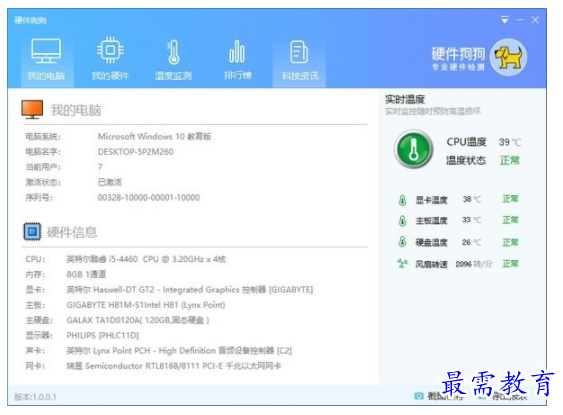Click the 8GB 1通道 memory value
The width and height of the screenshot is (563, 415).
[x=86, y=275]
